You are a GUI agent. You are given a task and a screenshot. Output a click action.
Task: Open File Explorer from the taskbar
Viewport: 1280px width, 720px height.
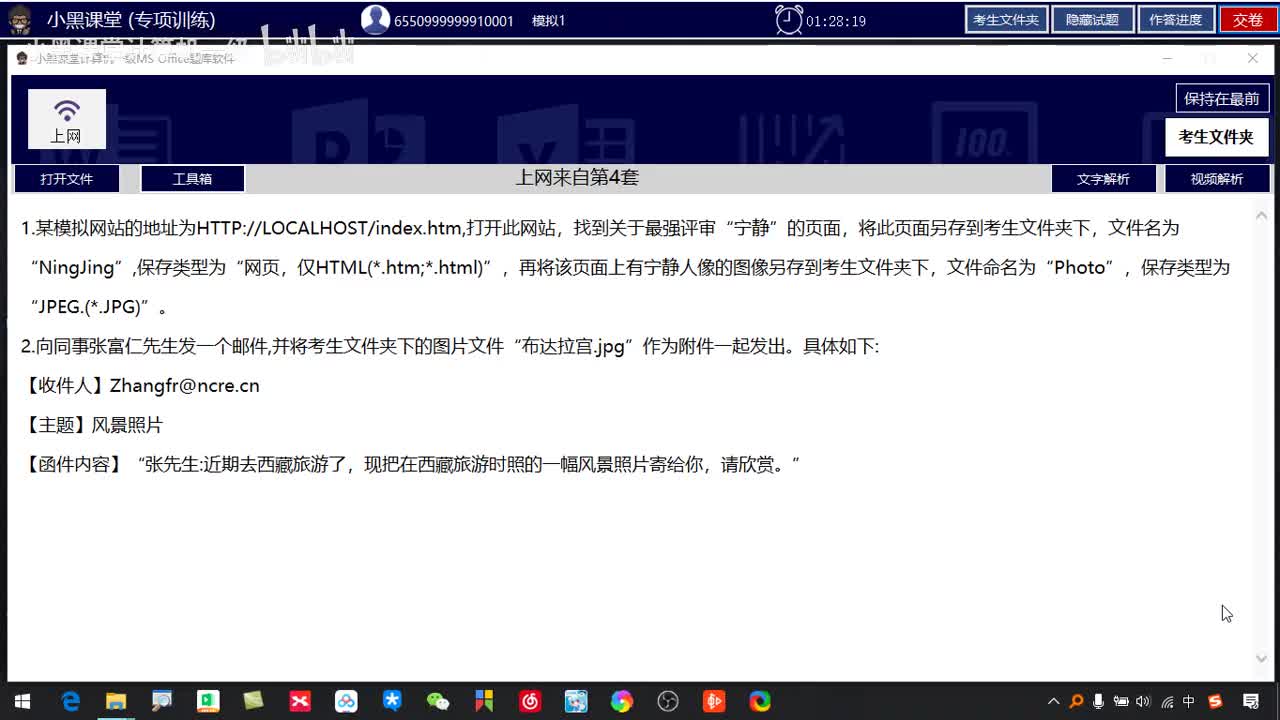click(116, 701)
